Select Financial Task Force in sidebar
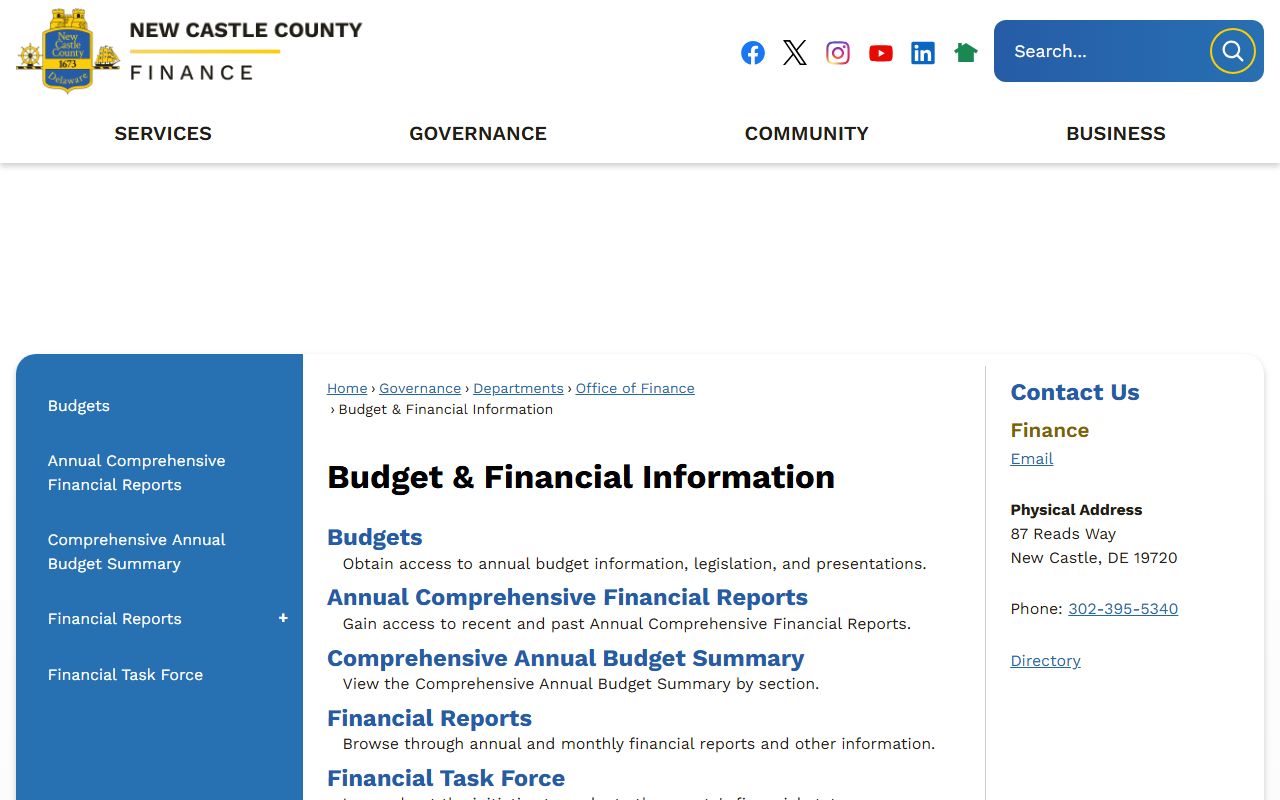The height and width of the screenshot is (800, 1280). (126, 675)
